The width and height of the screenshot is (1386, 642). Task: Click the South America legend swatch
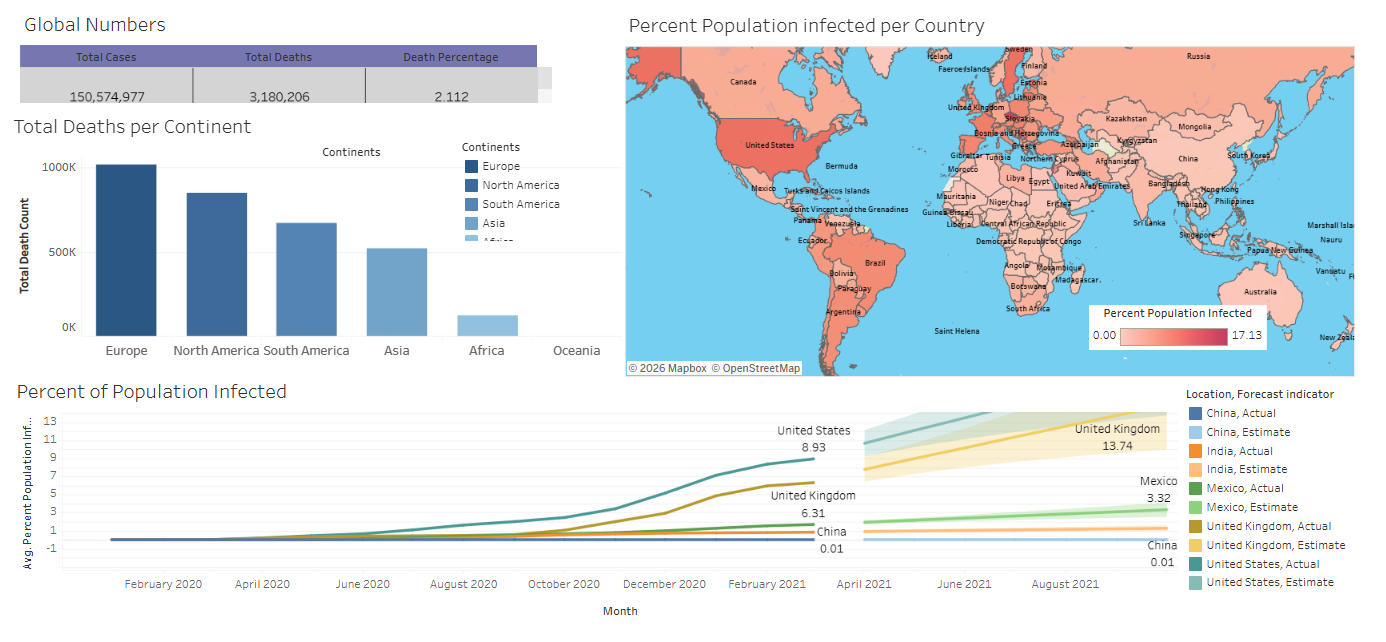pos(471,204)
